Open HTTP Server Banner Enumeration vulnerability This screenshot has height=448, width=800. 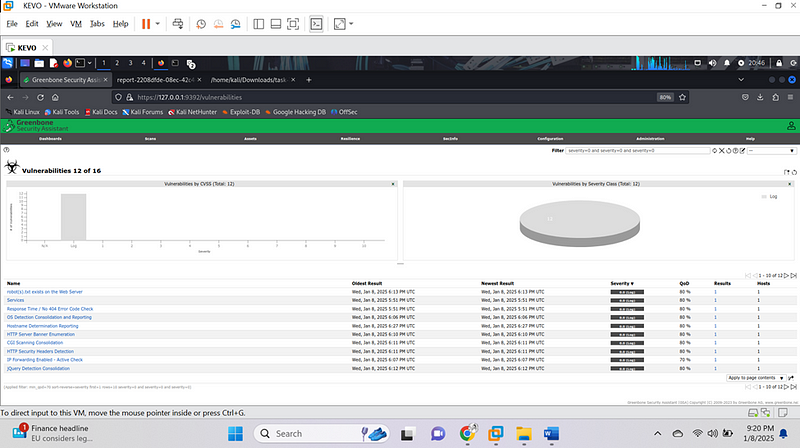coord(41,334)
